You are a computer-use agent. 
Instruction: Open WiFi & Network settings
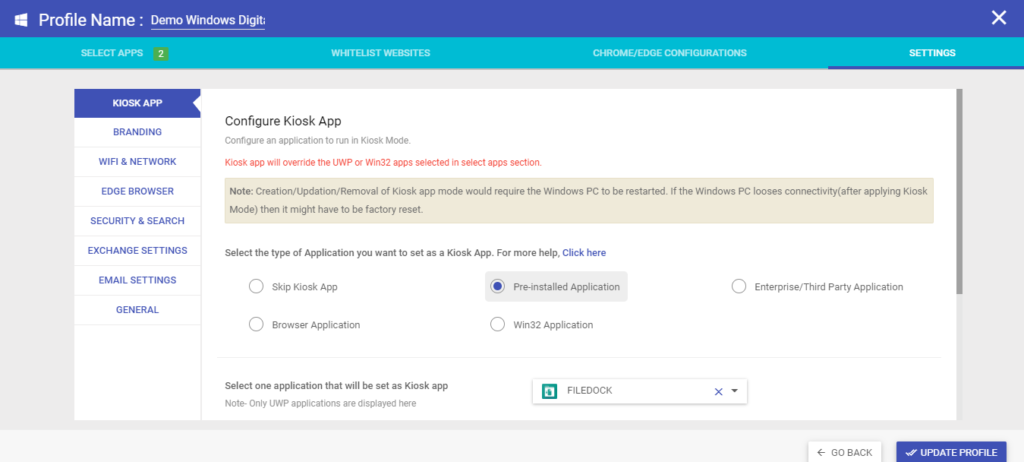137,161
